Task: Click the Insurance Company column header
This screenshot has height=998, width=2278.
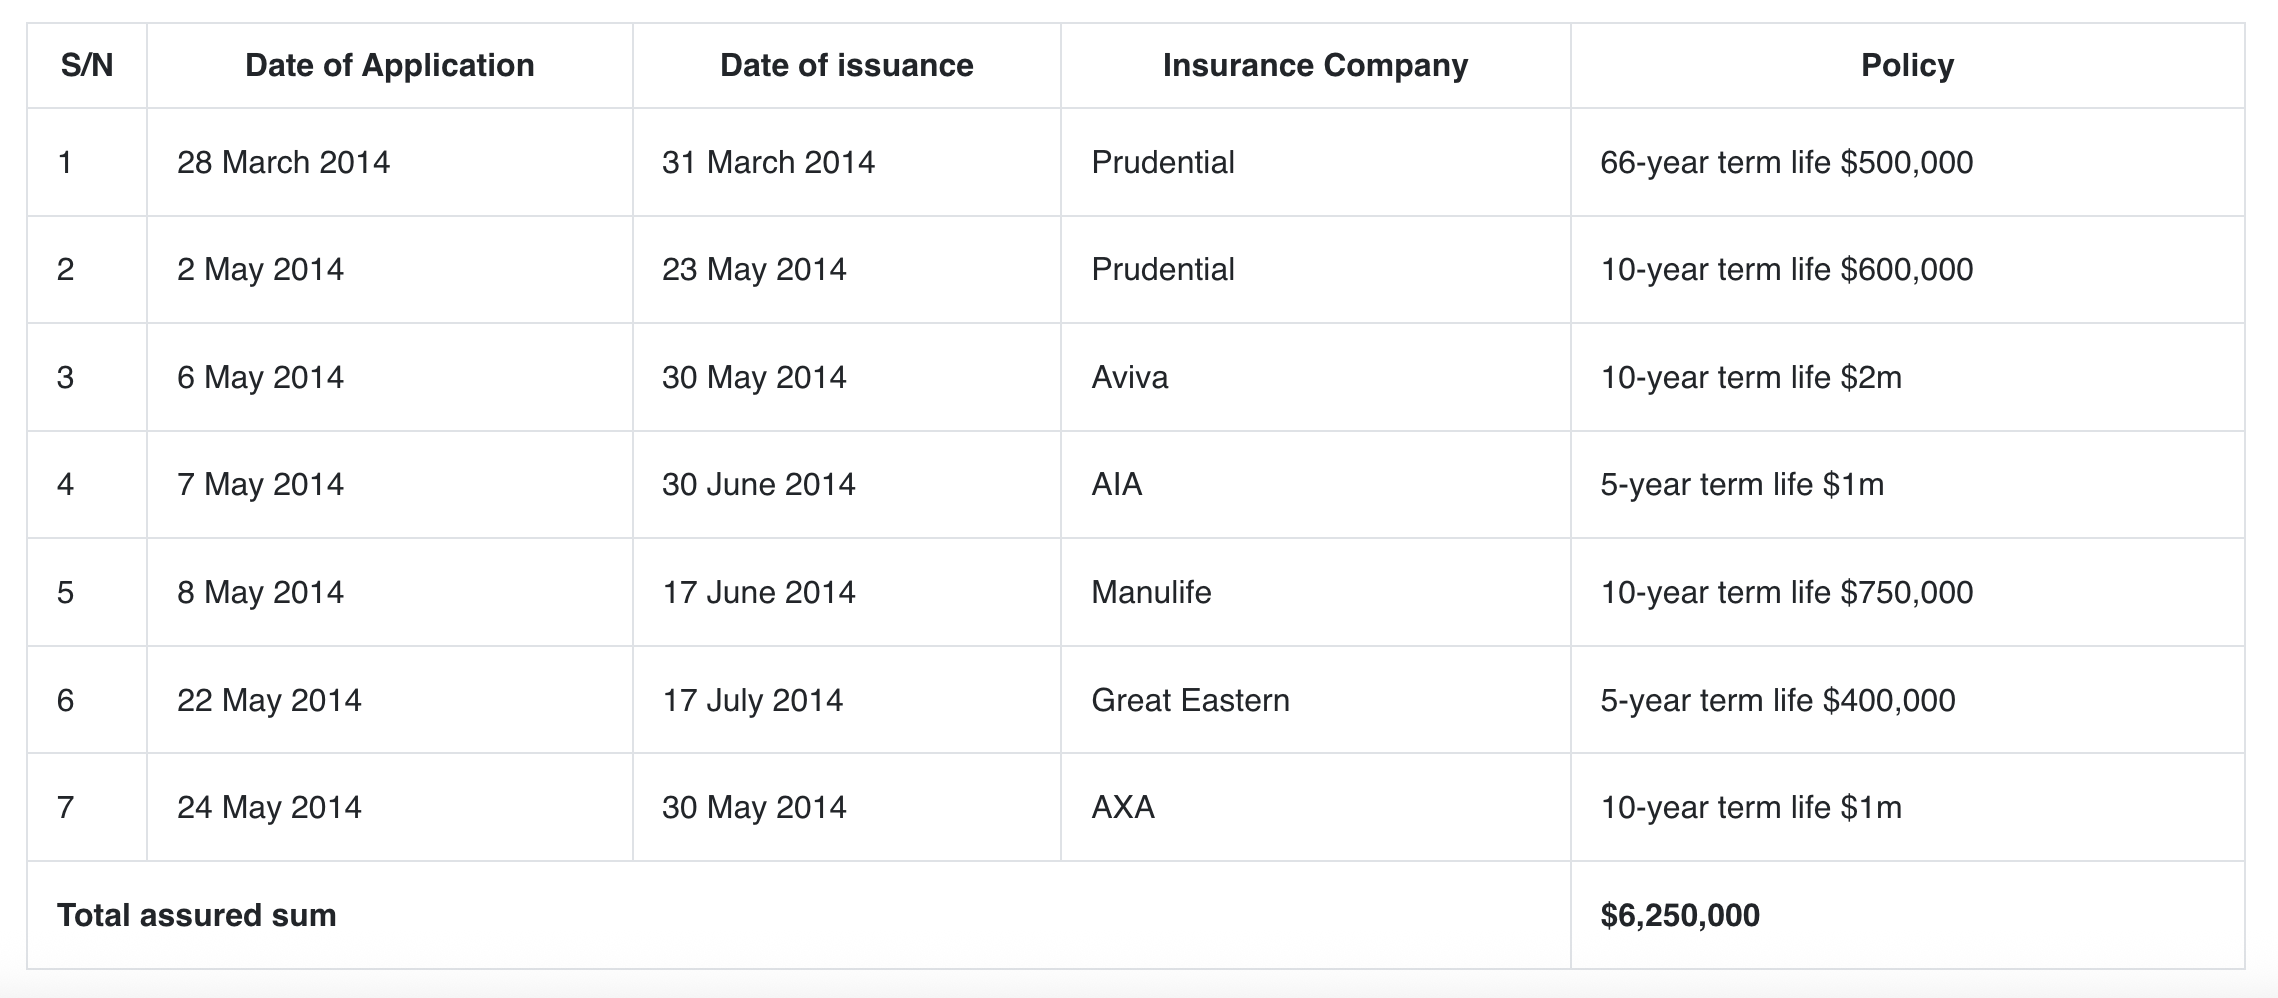Action: click(x=1315, y=66)
